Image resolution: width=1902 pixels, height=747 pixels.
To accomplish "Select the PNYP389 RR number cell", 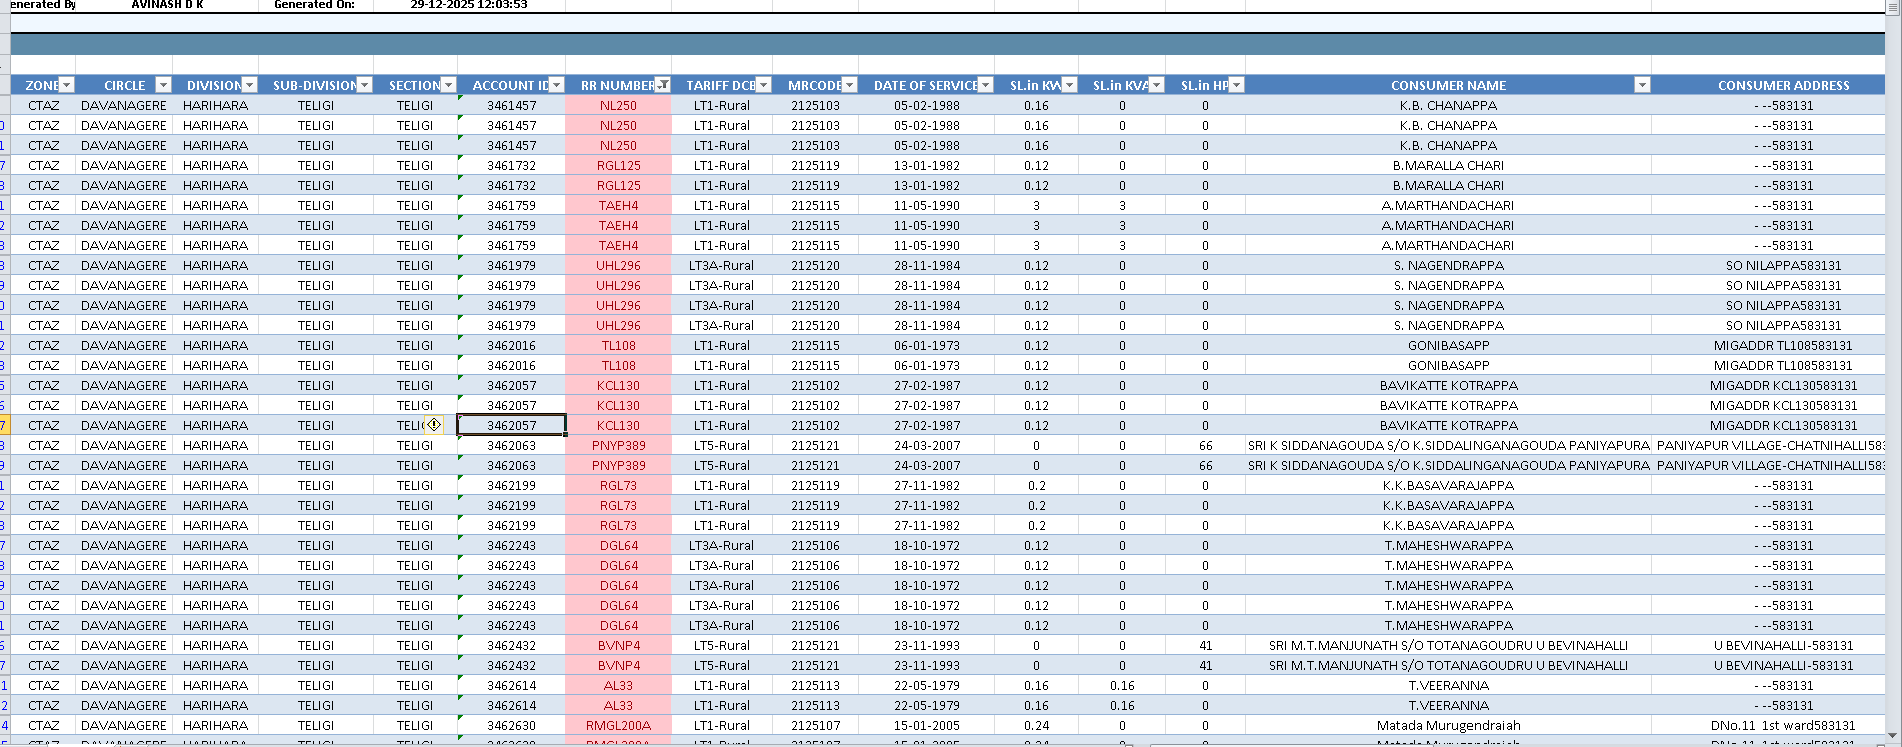I will click(x=618, y=445).
